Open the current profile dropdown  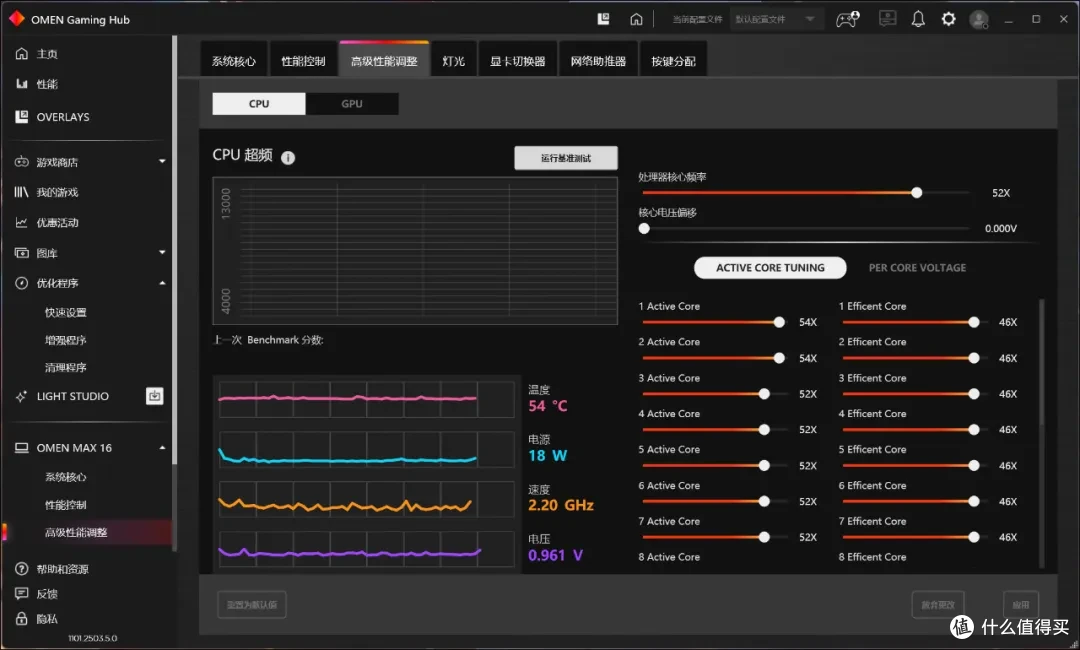[776, 19]
